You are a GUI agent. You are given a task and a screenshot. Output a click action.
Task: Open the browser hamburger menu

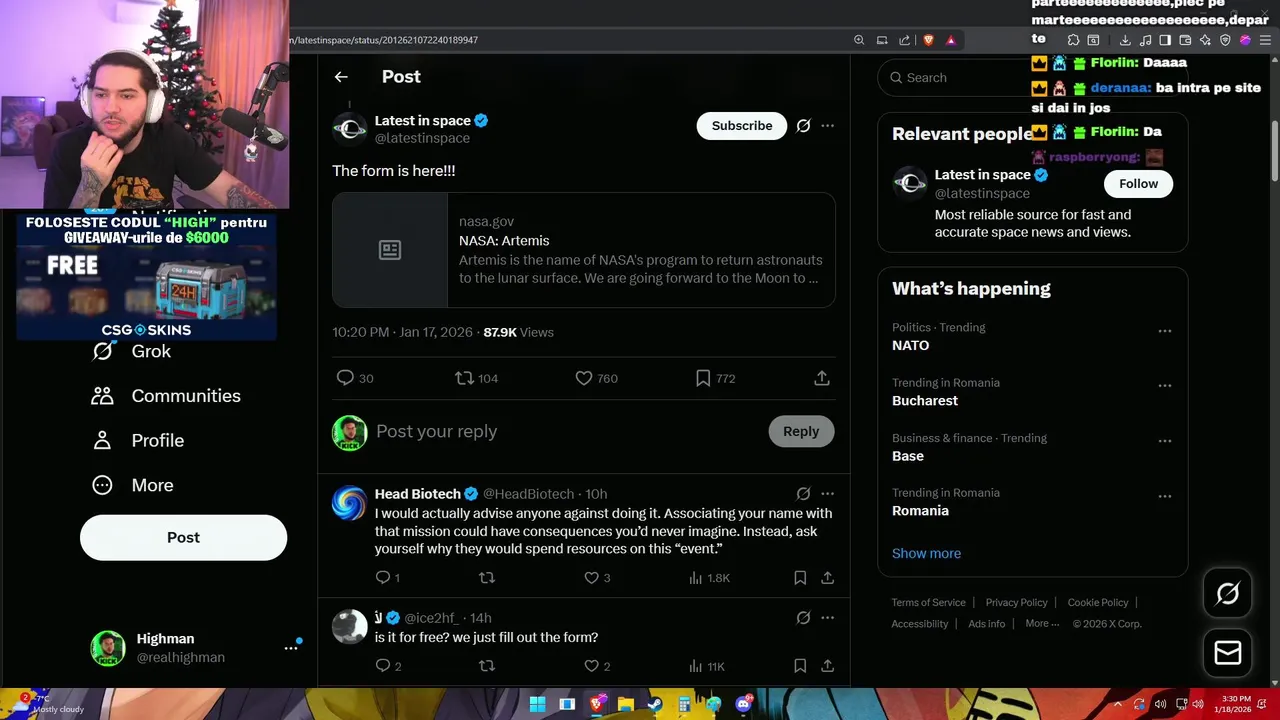coord(1265,40)
